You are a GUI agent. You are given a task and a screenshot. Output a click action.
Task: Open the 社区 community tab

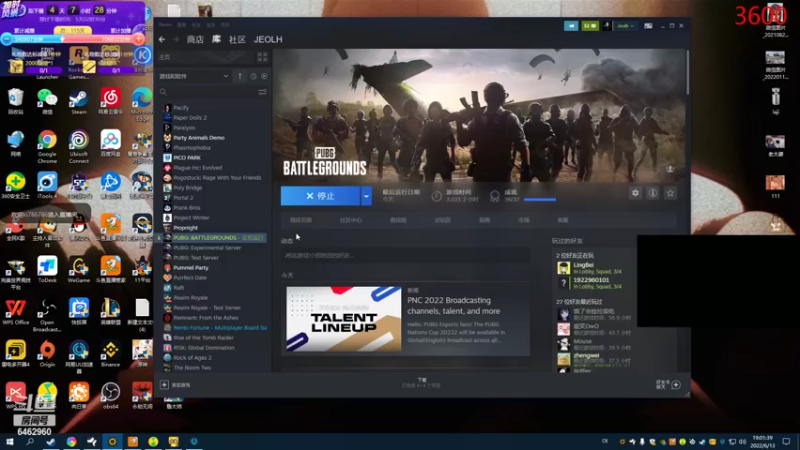[237, 39]
